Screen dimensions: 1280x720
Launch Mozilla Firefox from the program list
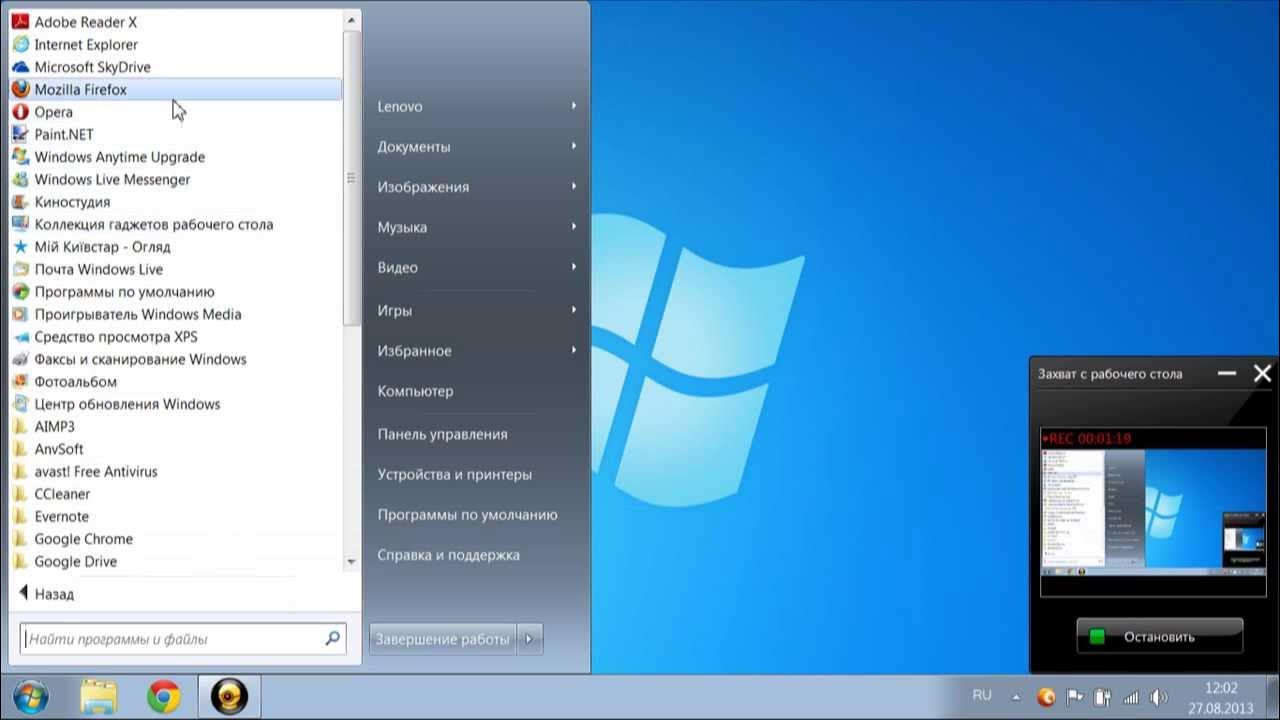176,89
